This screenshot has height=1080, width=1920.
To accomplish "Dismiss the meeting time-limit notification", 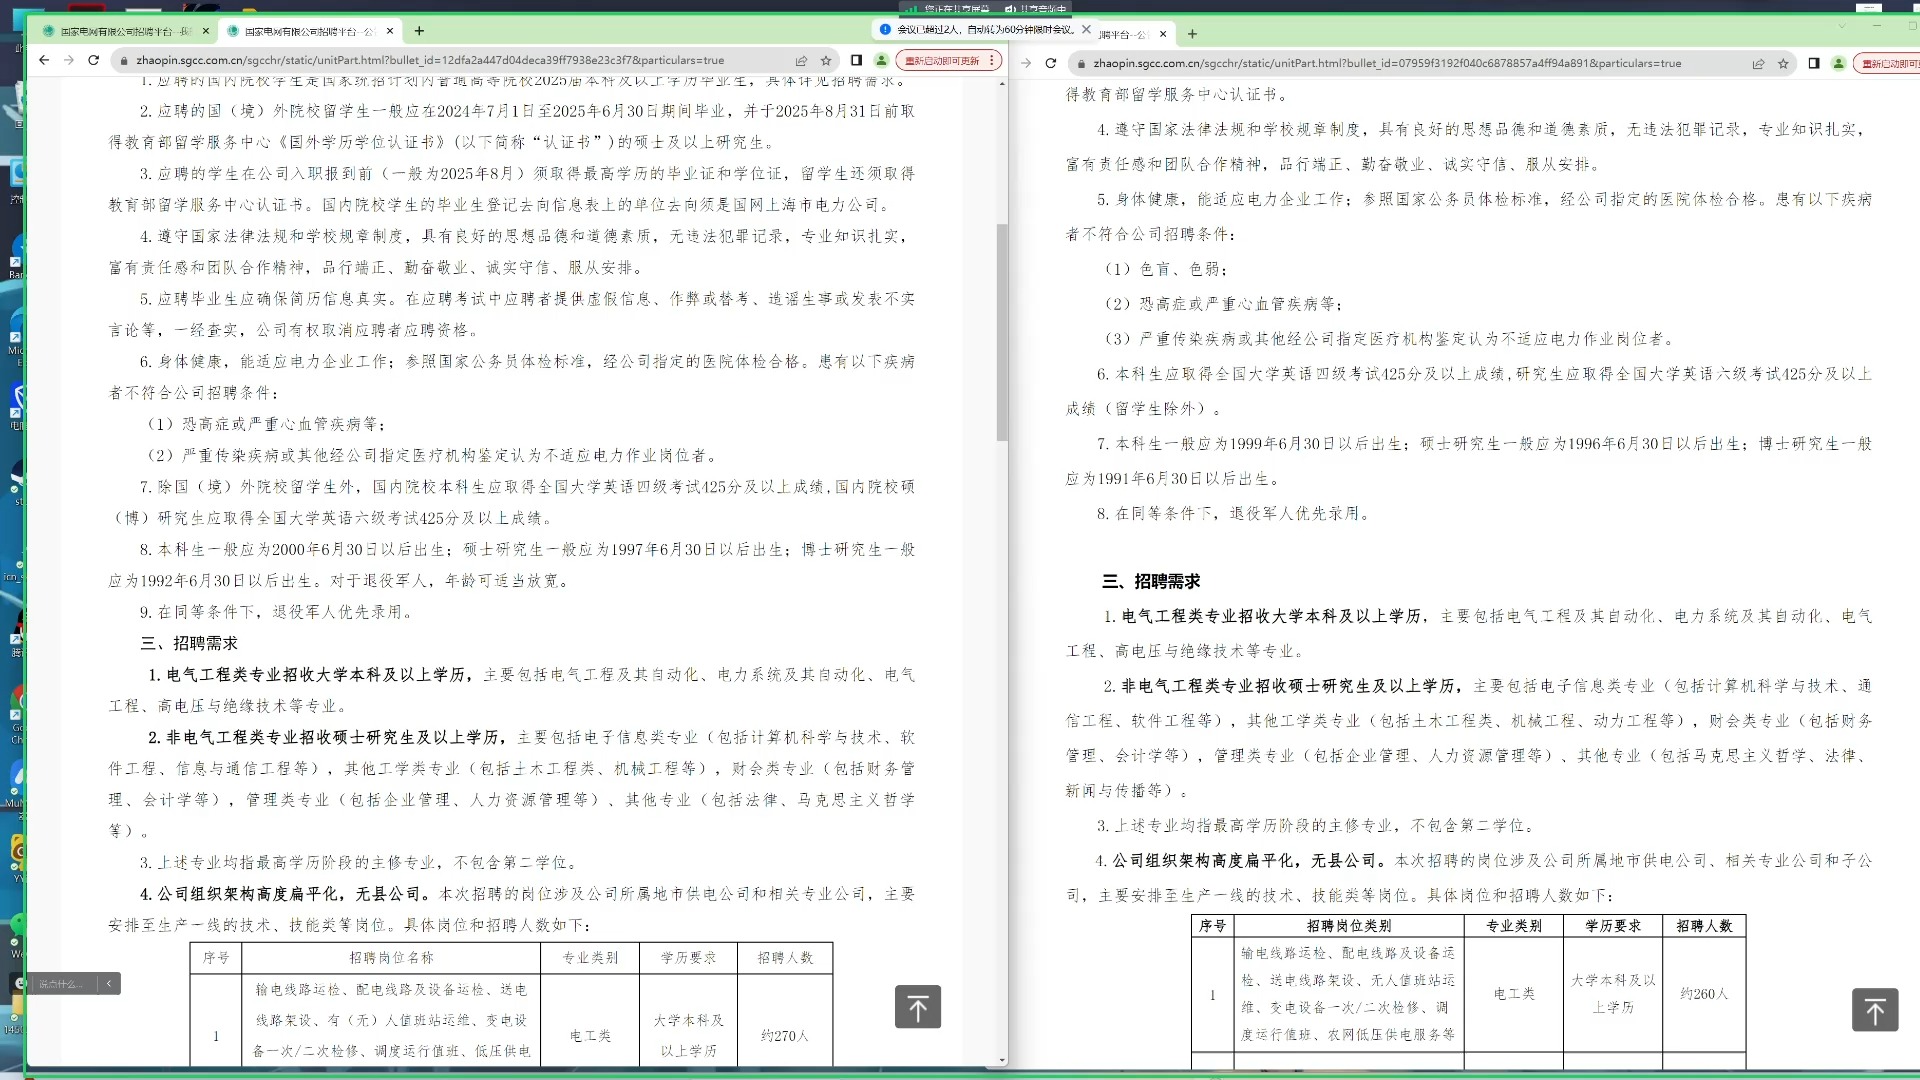I will [1086, 29].
